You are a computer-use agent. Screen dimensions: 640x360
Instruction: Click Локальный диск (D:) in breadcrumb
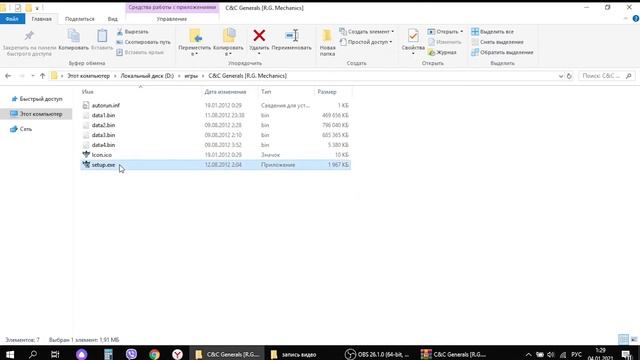click(x=147, y=76)
